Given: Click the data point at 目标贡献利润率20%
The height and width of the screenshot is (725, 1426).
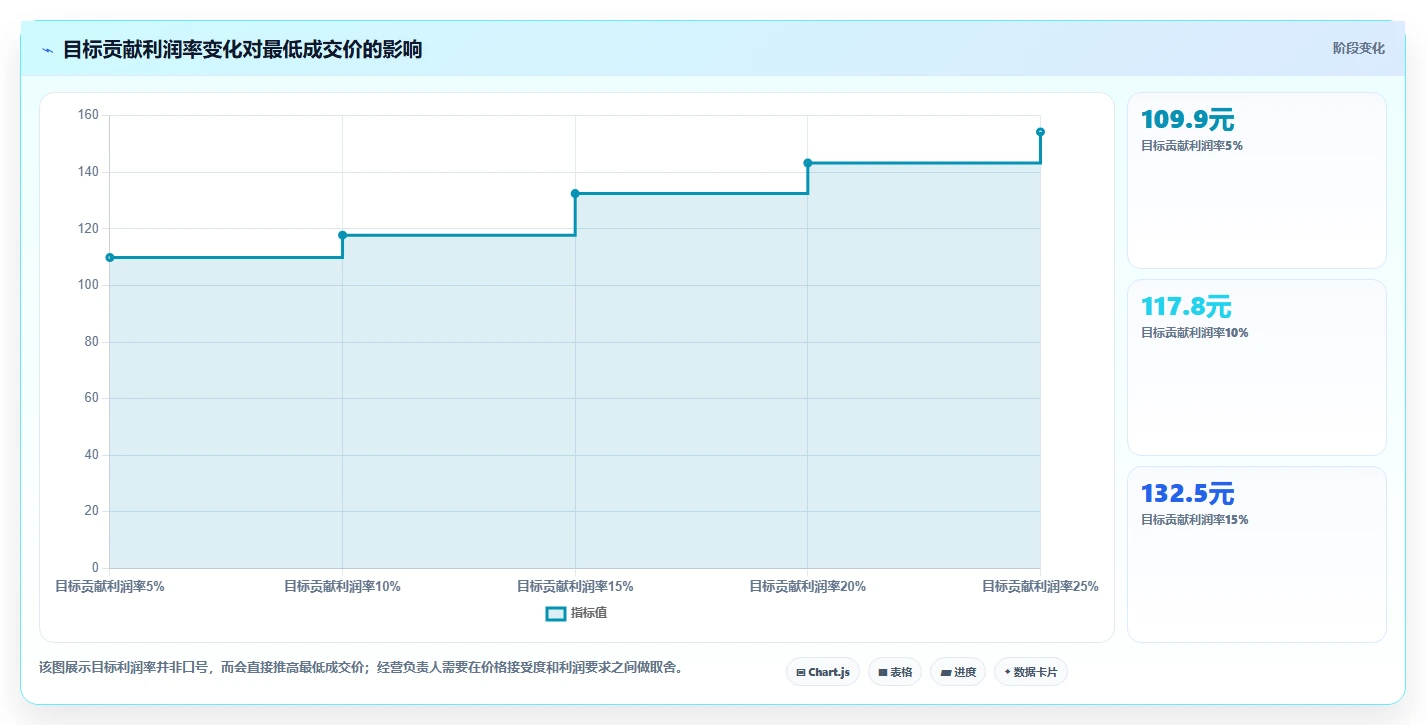Looking at the screenshot, I should (x=808, y=163).
